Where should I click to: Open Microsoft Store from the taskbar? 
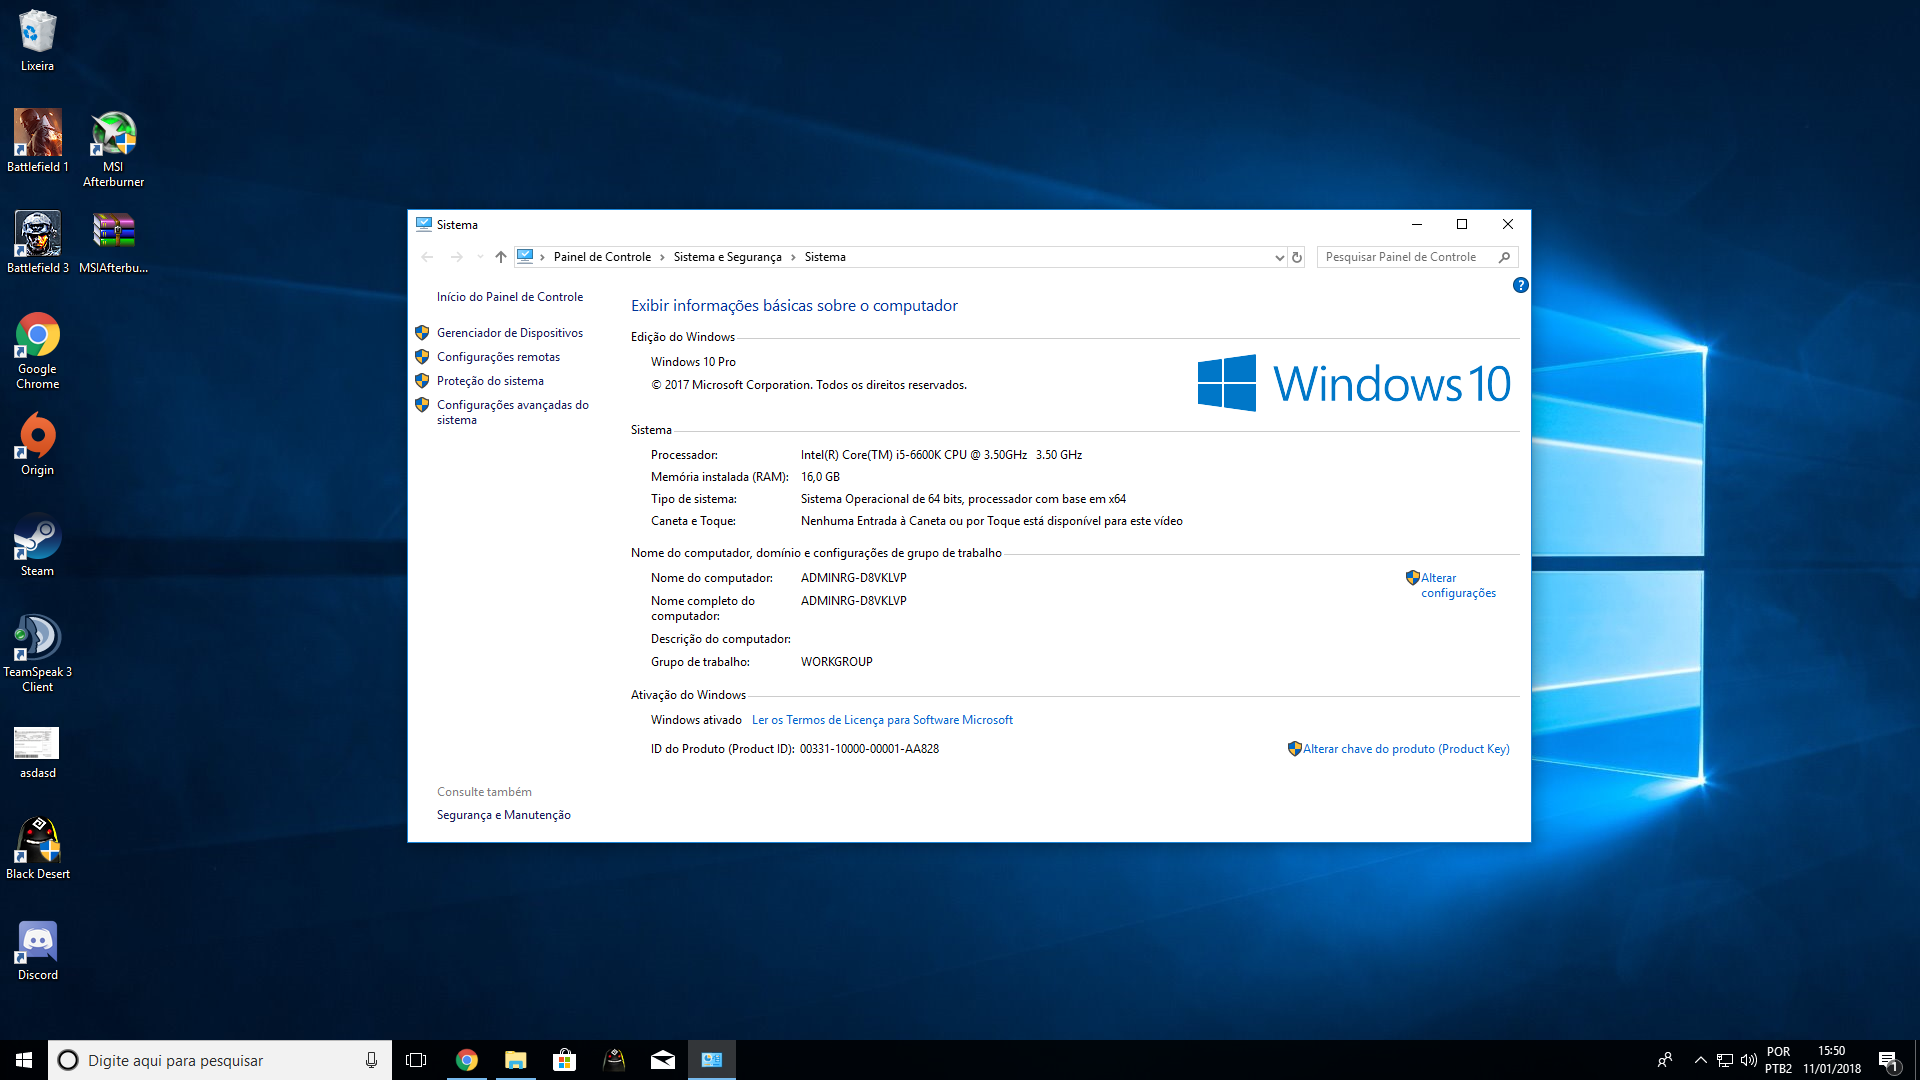[x=564, y=1060]
